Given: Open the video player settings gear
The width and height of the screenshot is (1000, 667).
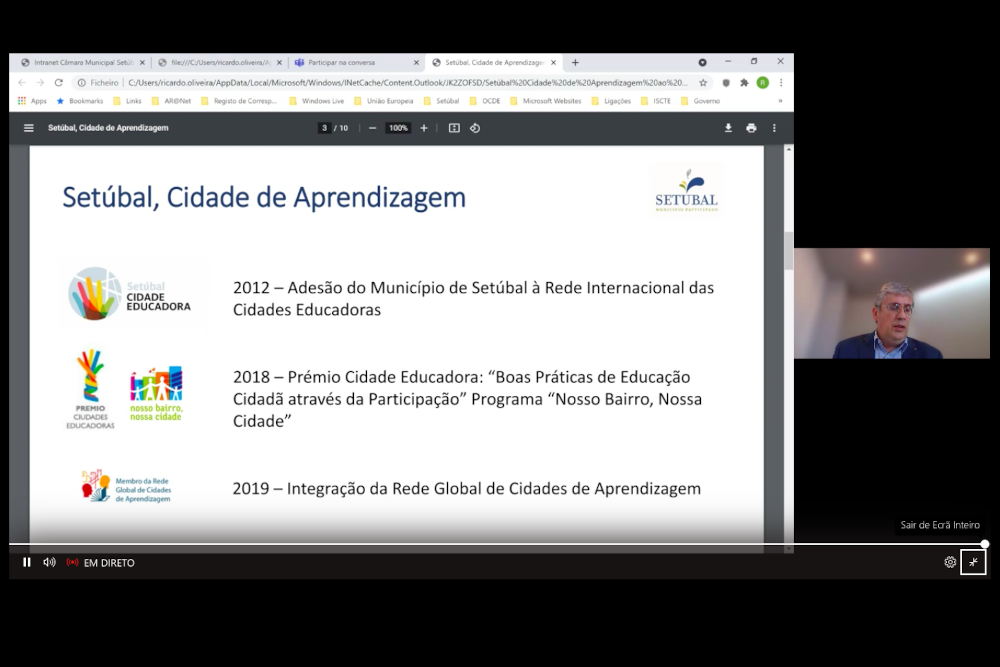Looking at the screenshot, I should click(950, 562).
